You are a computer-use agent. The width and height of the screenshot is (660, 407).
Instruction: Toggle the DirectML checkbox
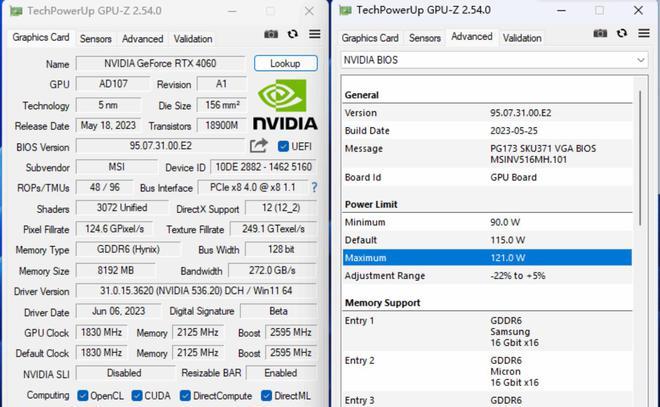point(266,396)
